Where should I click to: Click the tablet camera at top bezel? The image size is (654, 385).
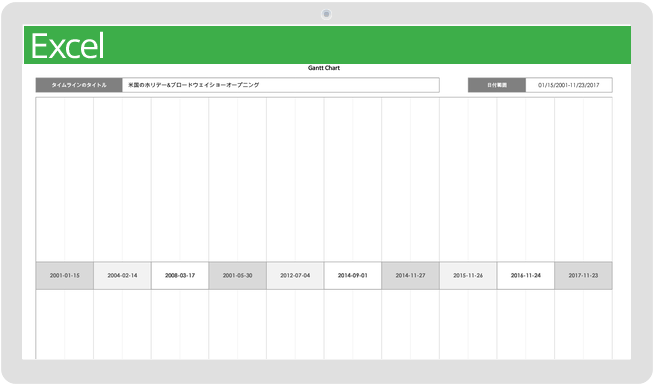tap(326, 14)
